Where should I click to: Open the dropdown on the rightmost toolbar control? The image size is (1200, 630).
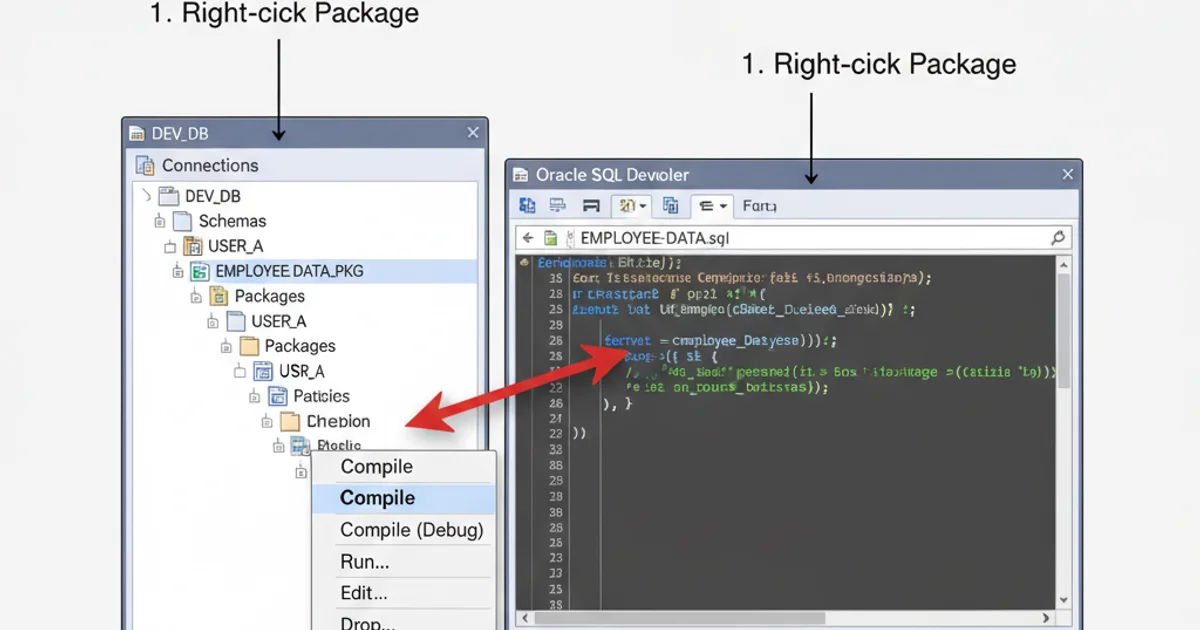pos(722,205)
